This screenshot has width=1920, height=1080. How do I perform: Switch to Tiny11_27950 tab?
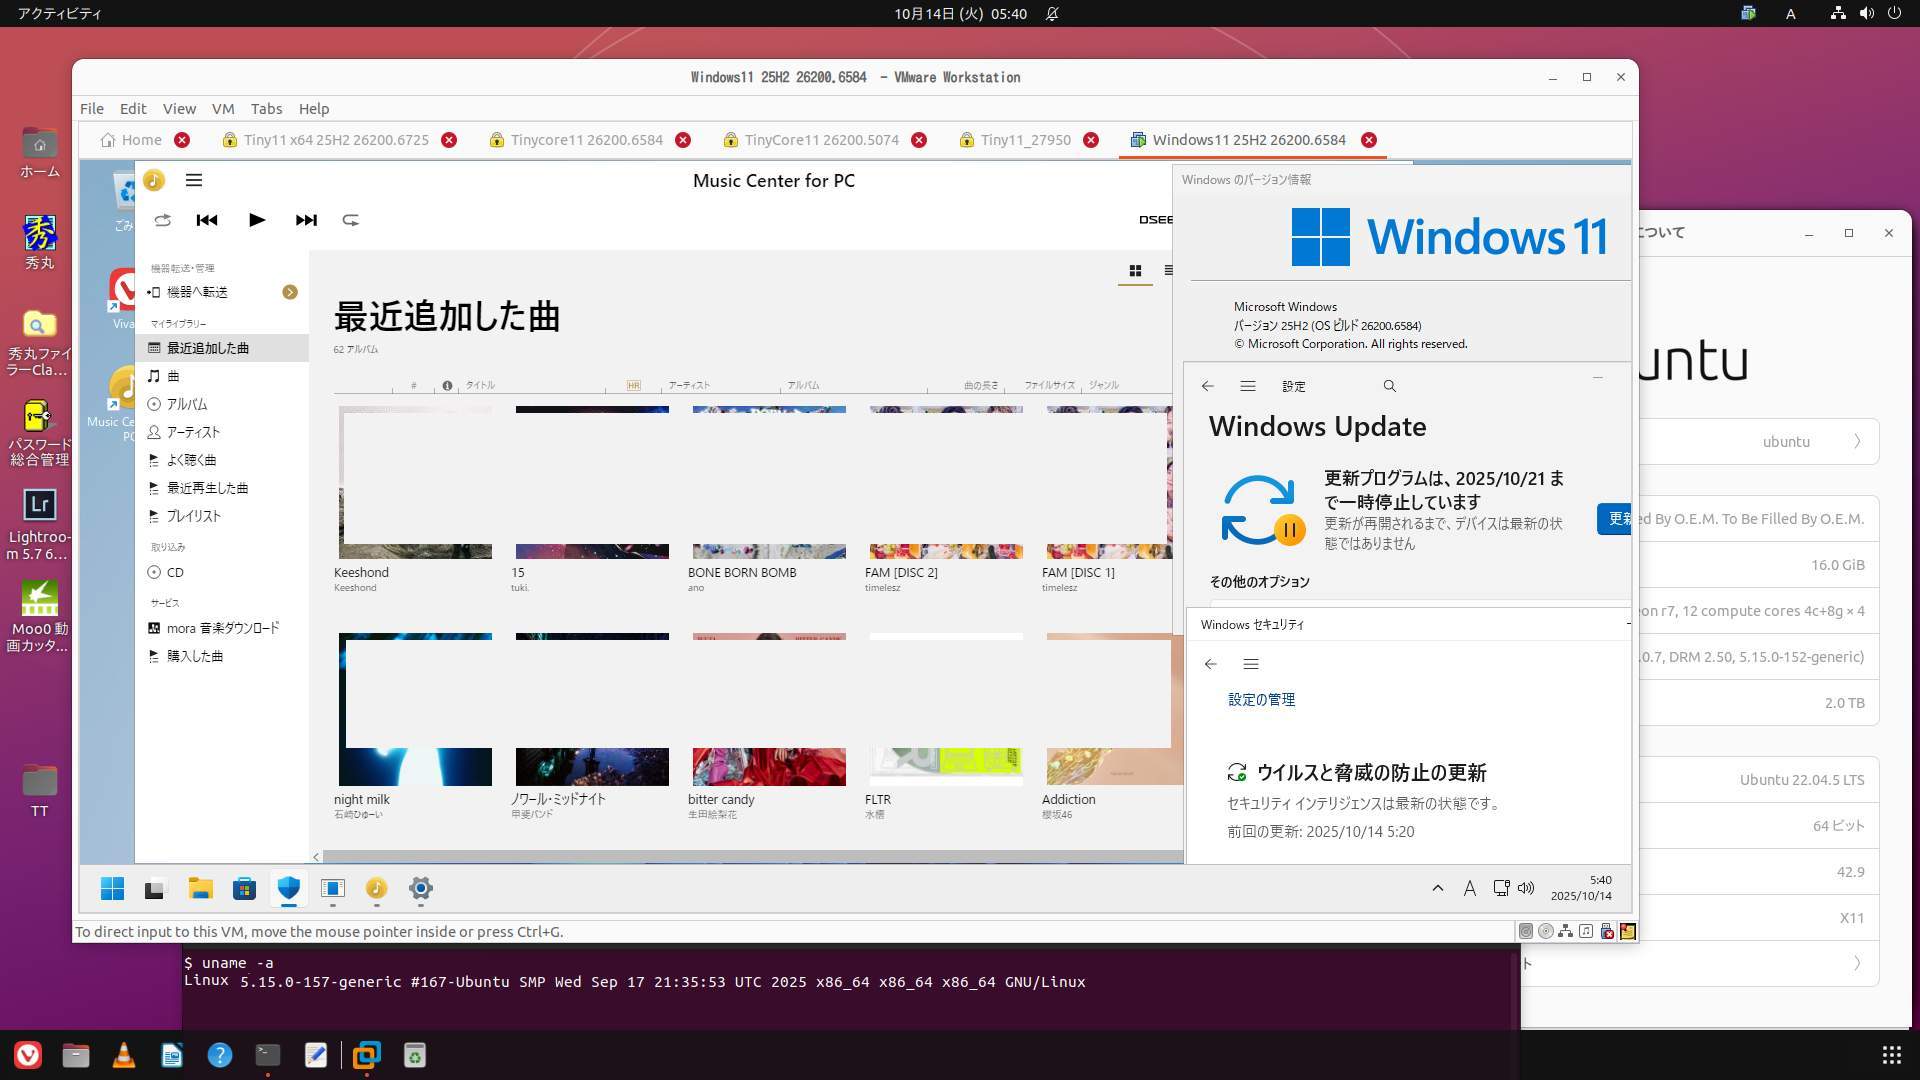[1025, 140]
